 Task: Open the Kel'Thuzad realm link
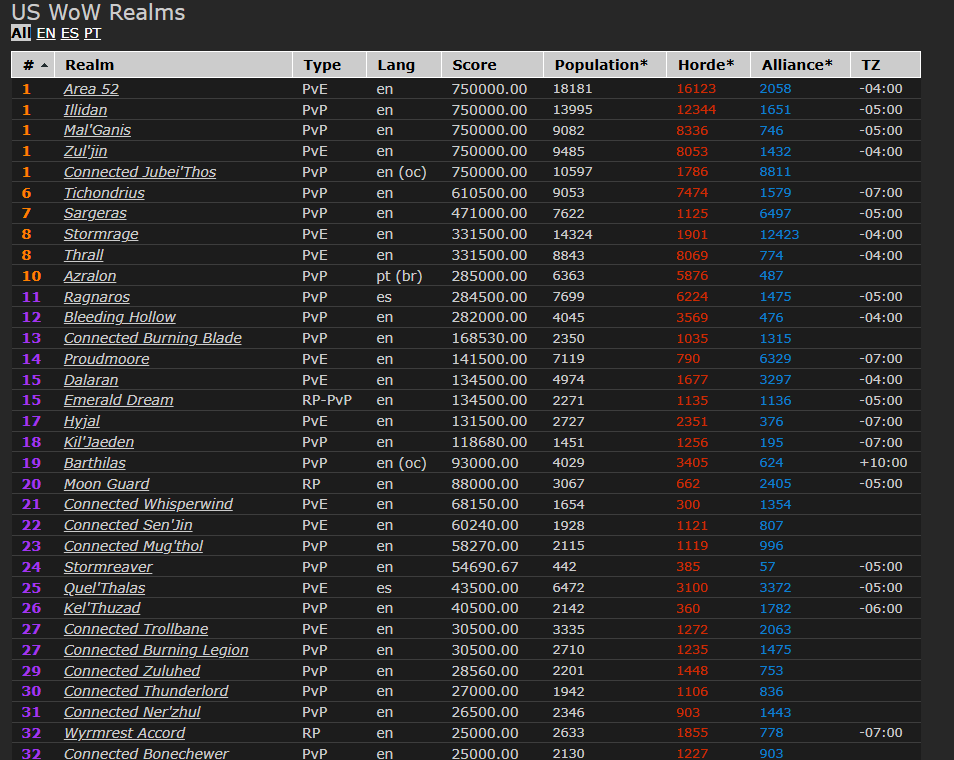pos(102,608)
